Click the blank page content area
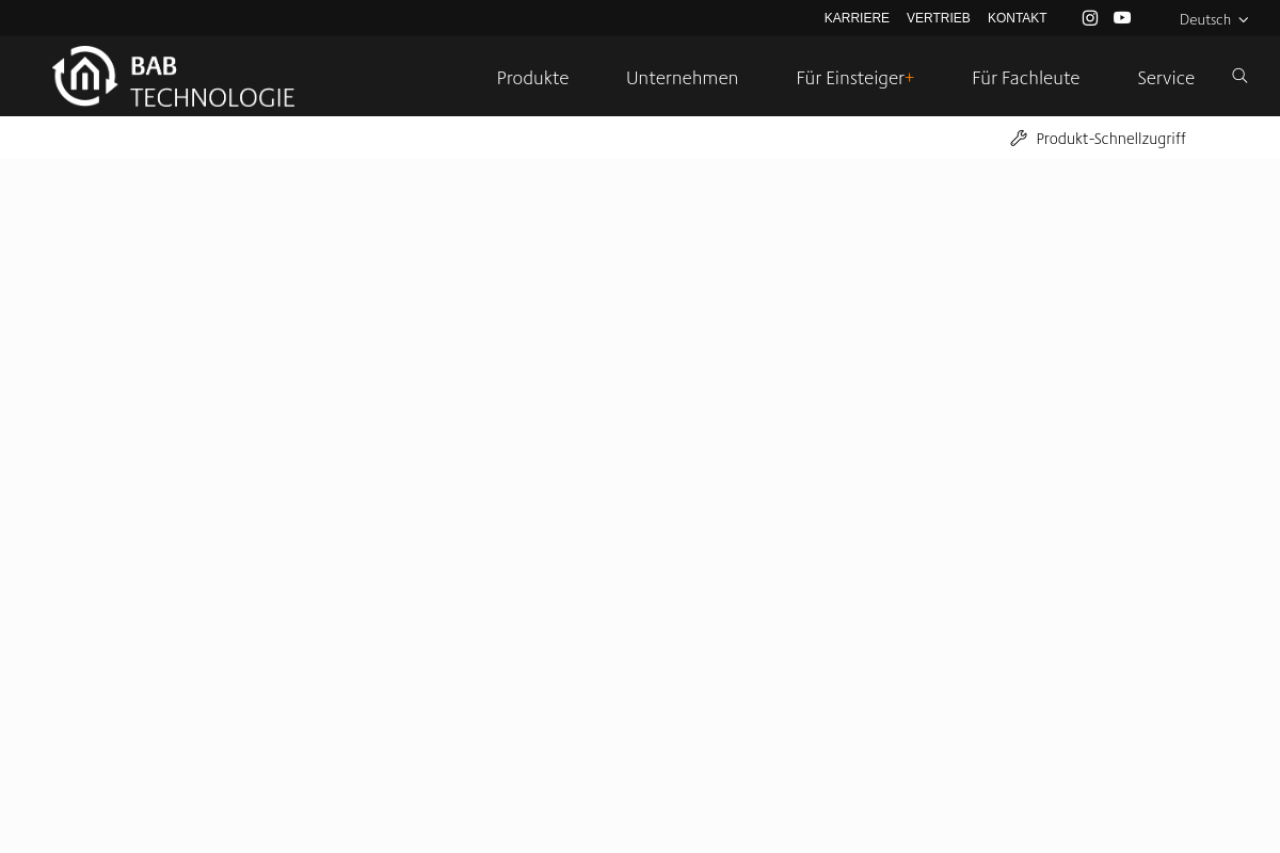 tap(640, 505)
